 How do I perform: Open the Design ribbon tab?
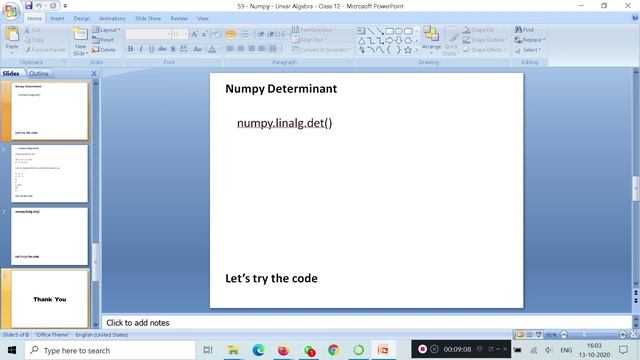pos(82,18)
